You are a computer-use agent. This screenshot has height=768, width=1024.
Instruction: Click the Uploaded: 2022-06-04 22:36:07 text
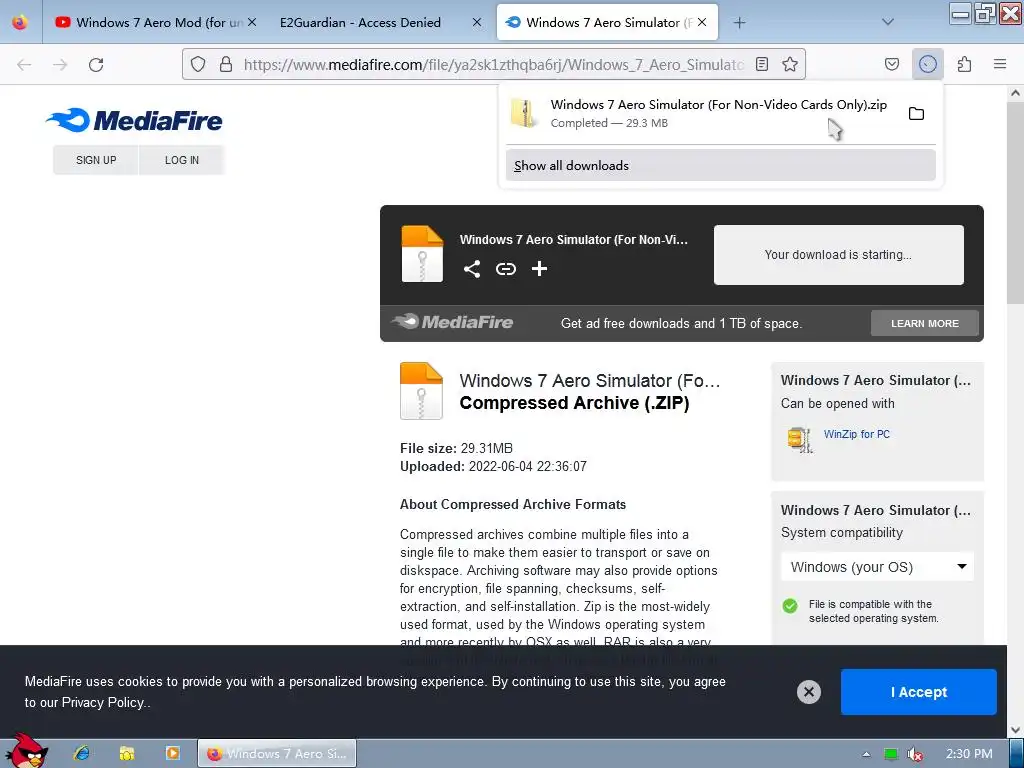tap(493, 466)
